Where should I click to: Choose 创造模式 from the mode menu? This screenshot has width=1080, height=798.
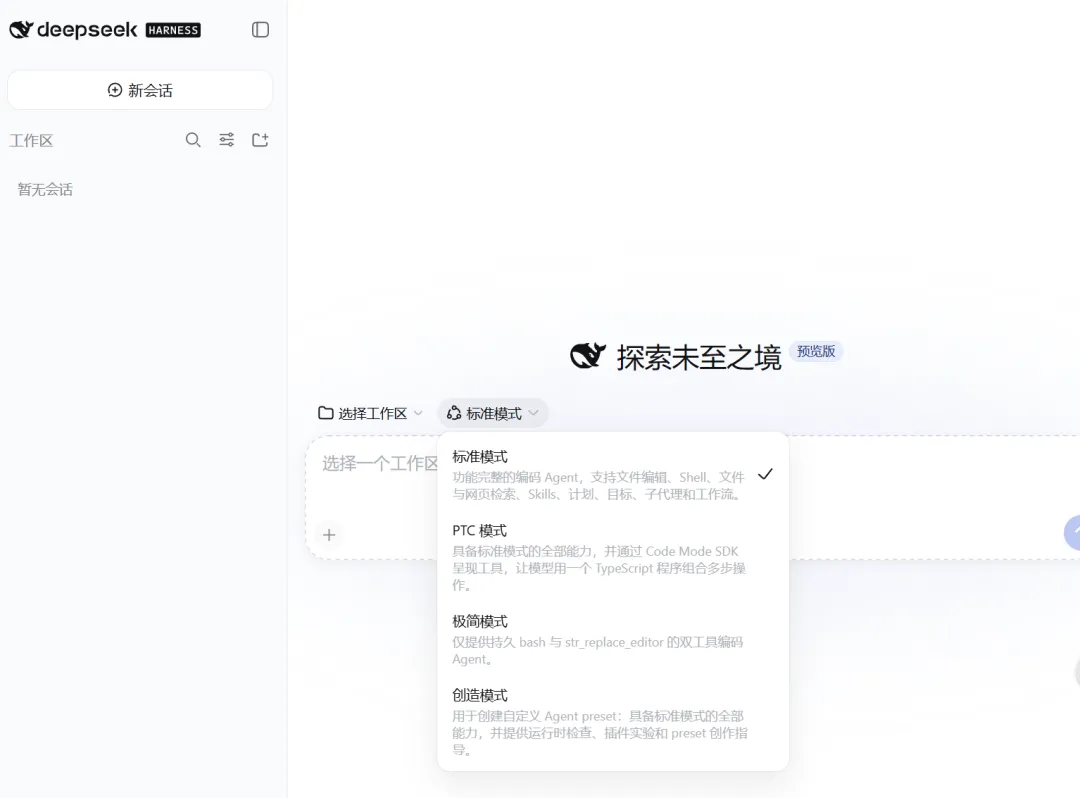(612, 722)
